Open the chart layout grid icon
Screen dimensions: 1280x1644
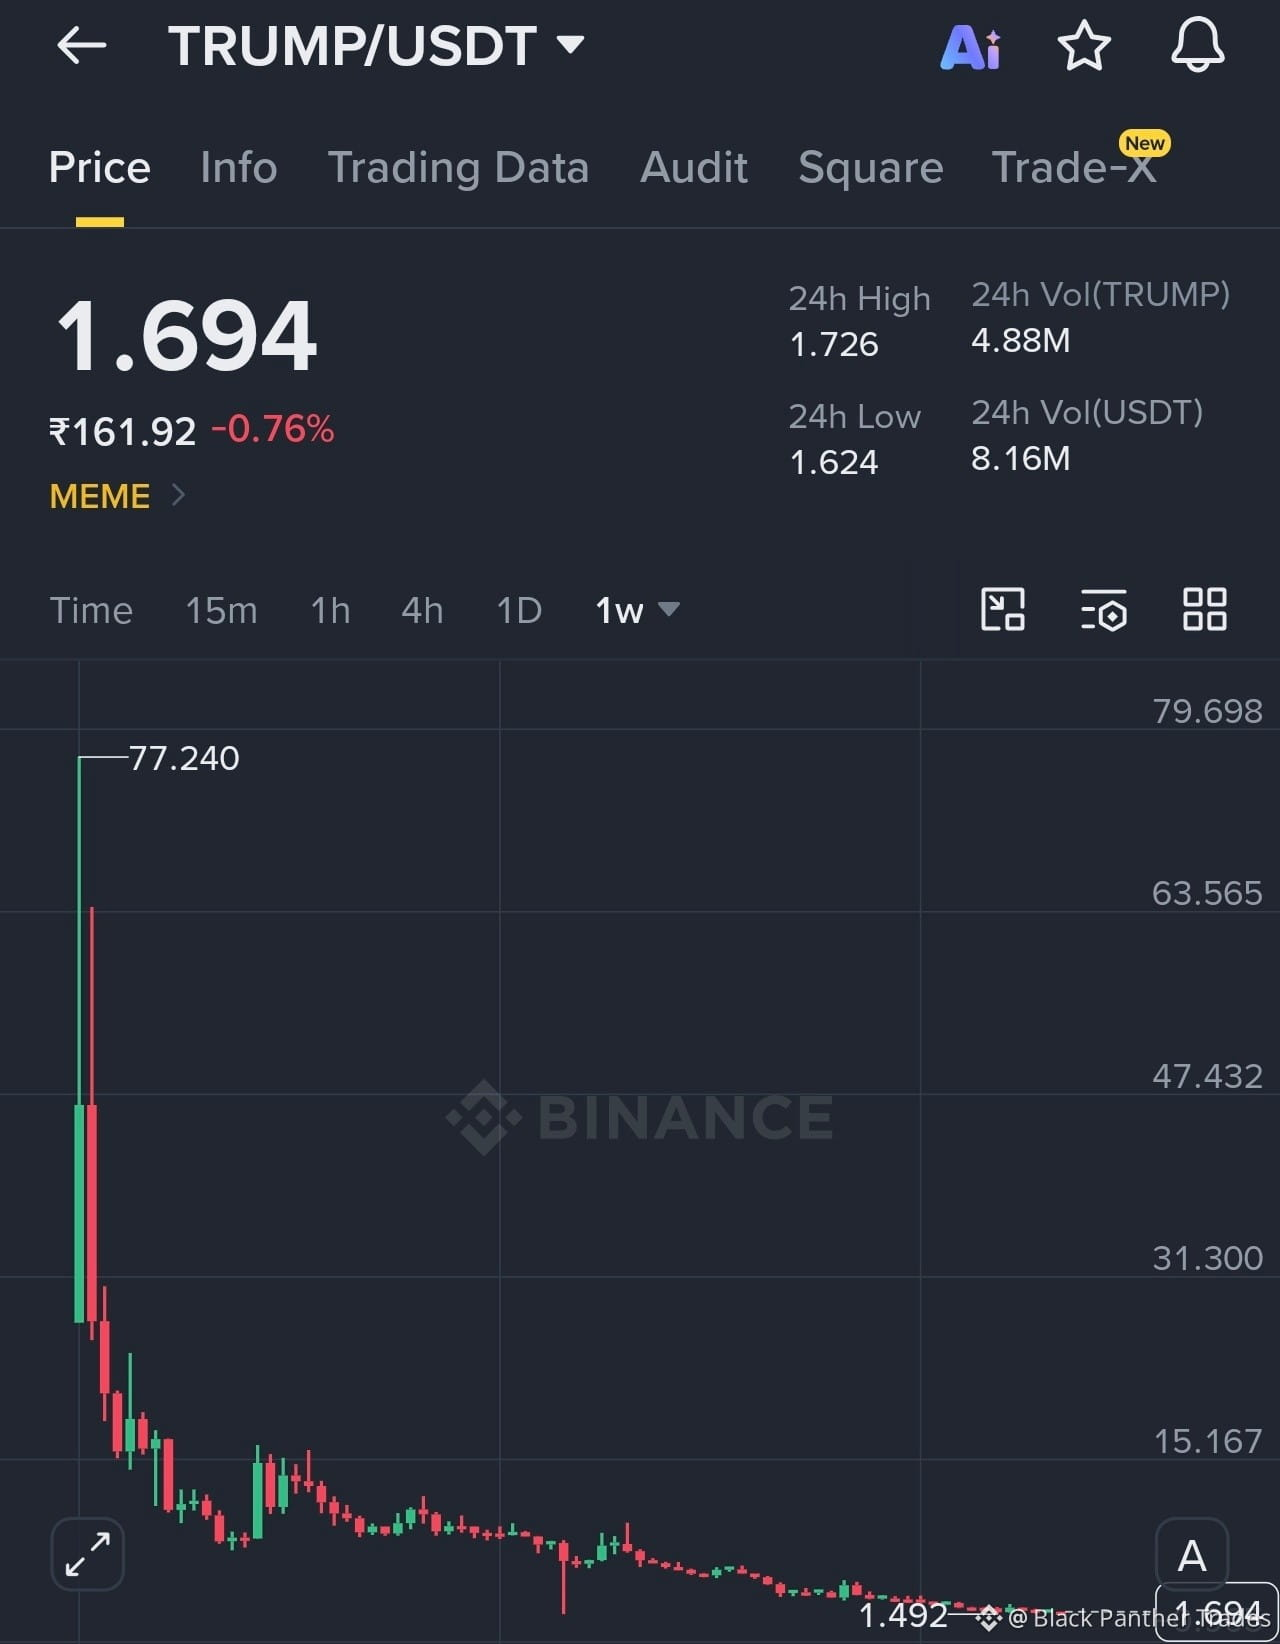pyautogui.click(x=1205, y=609)
